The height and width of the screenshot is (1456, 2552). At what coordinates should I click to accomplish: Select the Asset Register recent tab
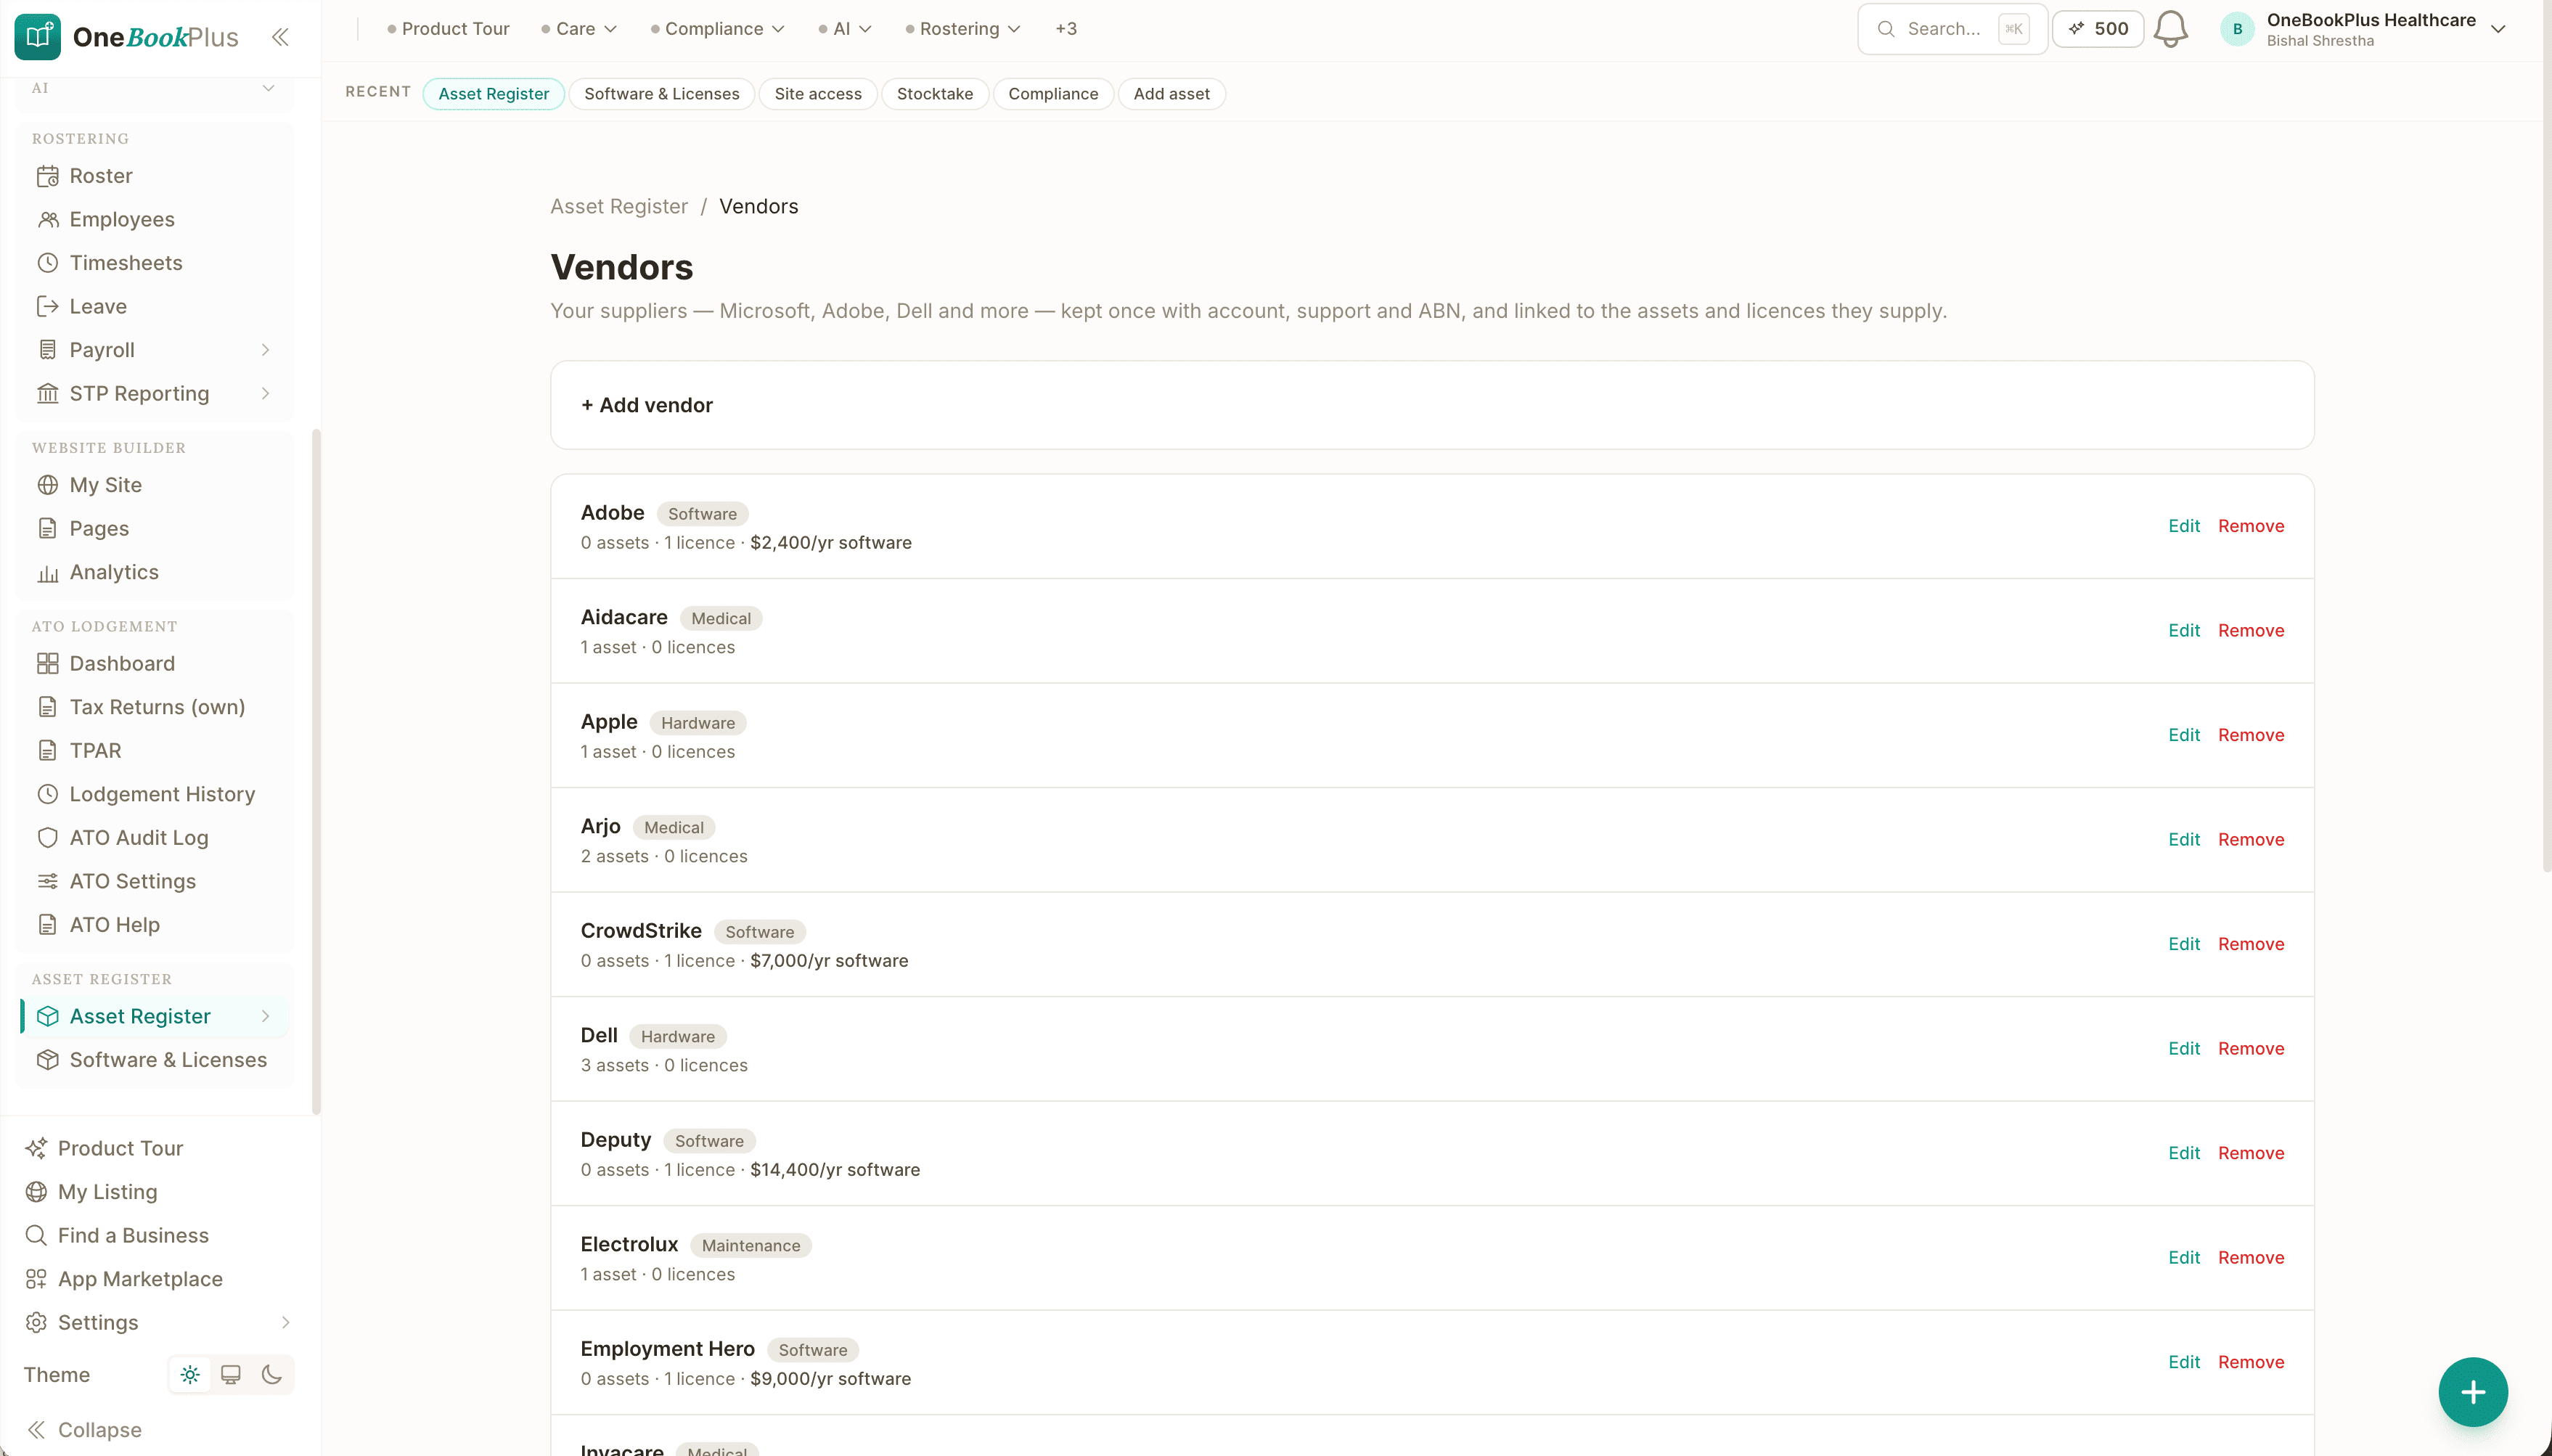click(x=493, y=94)
